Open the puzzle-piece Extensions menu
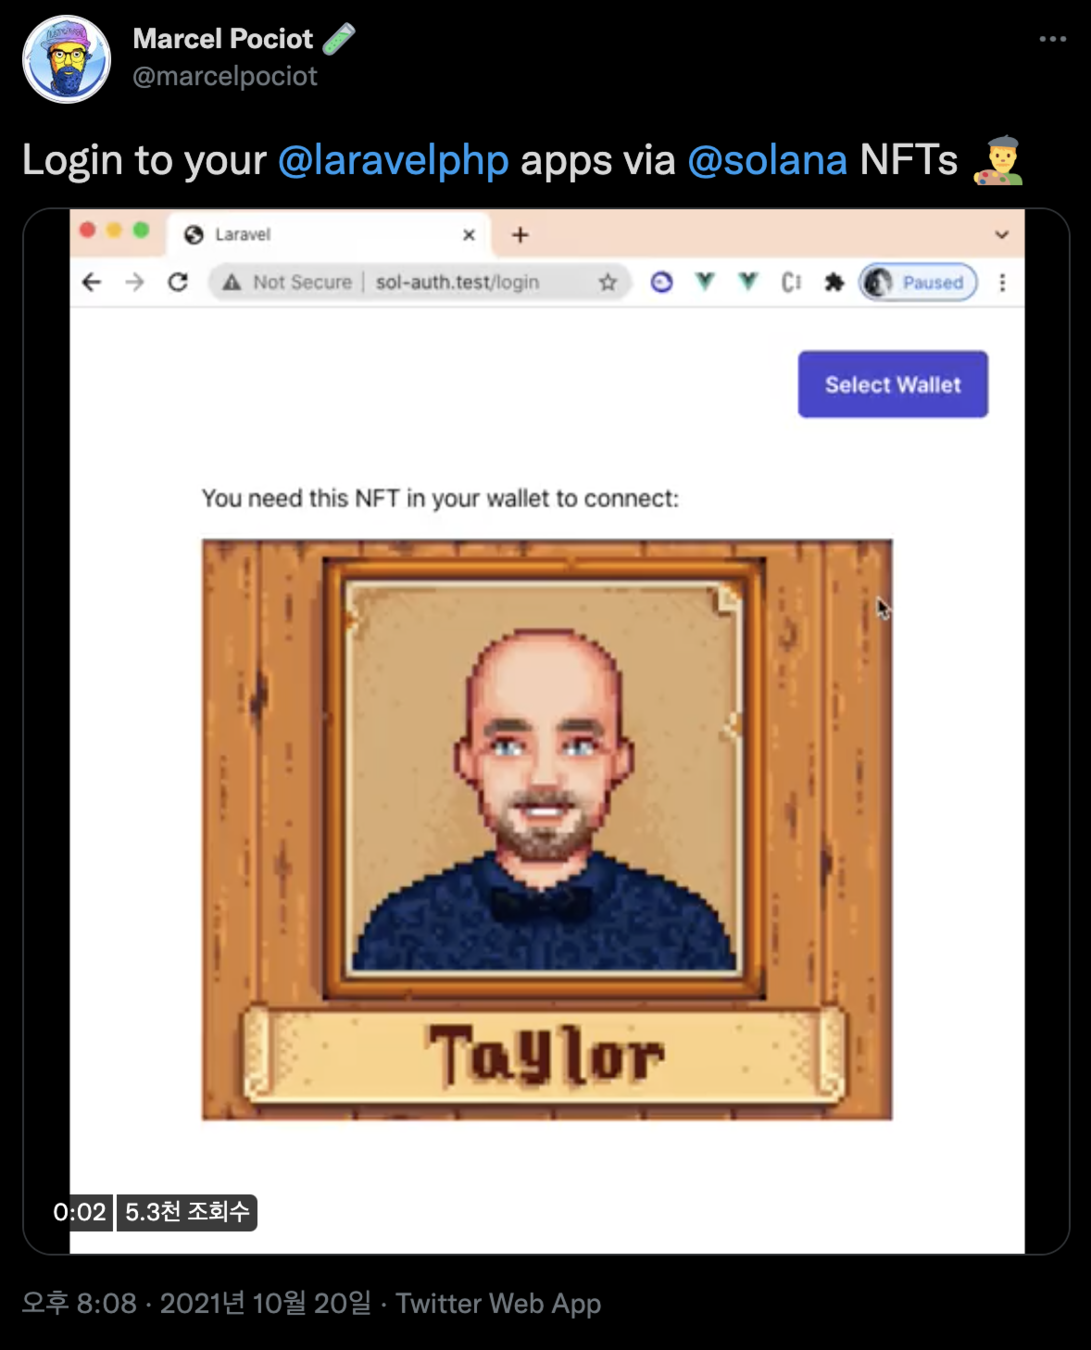1091x1350 pixels. click(834, 282)
